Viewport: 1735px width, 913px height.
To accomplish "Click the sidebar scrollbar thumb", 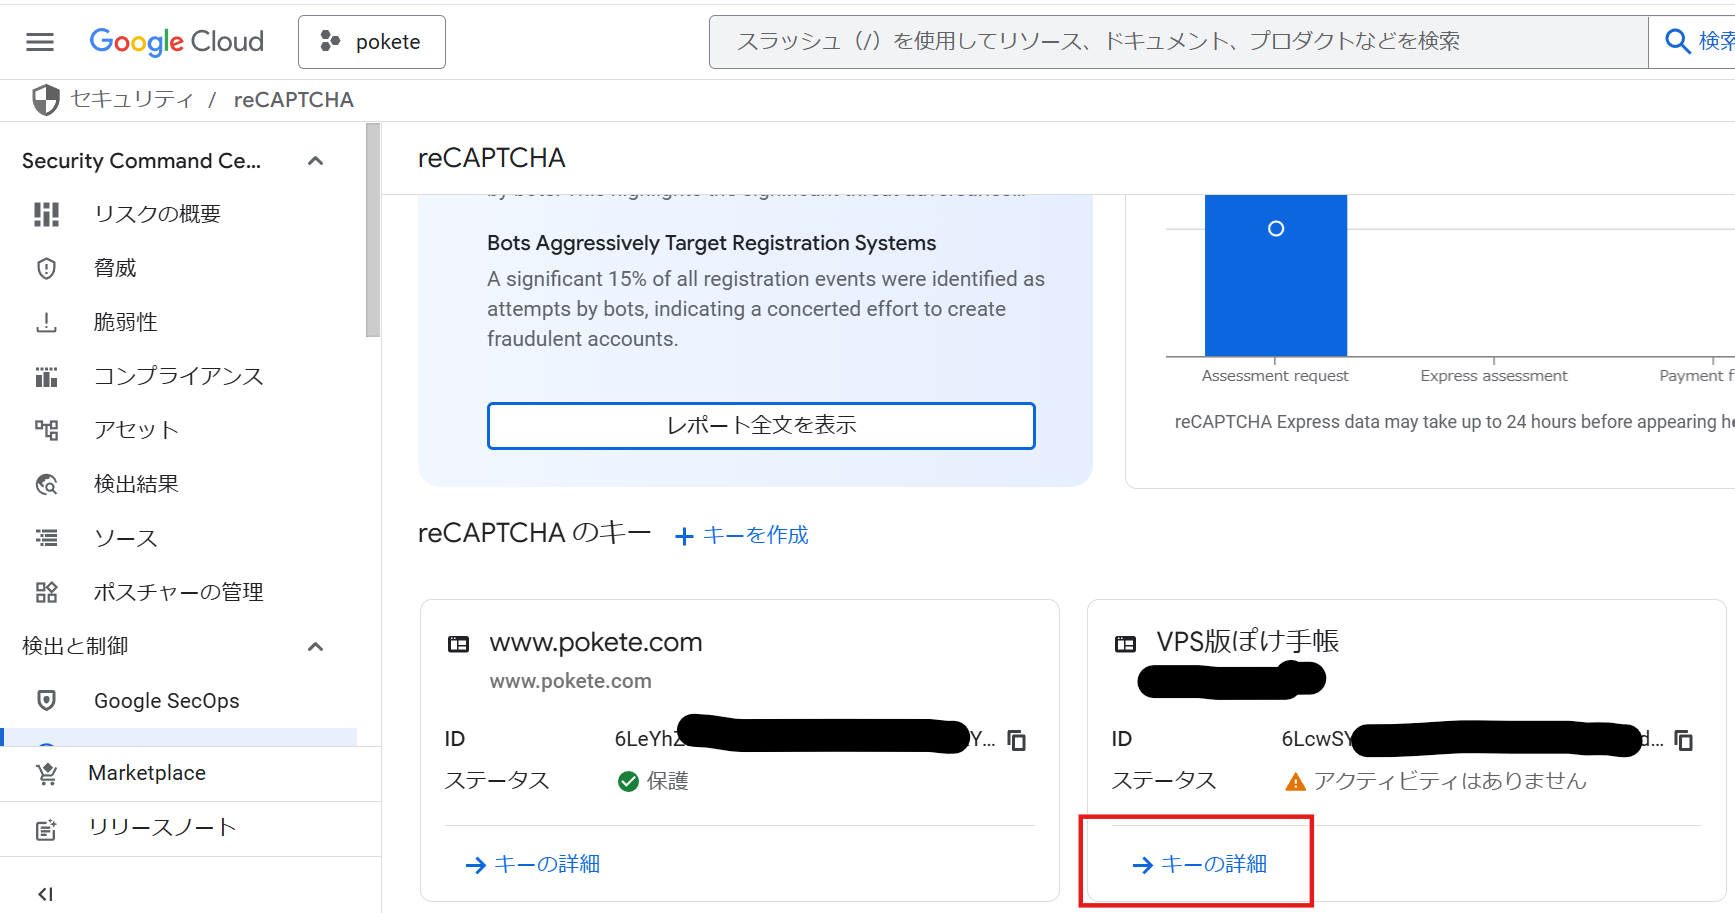I will point(373,230).
